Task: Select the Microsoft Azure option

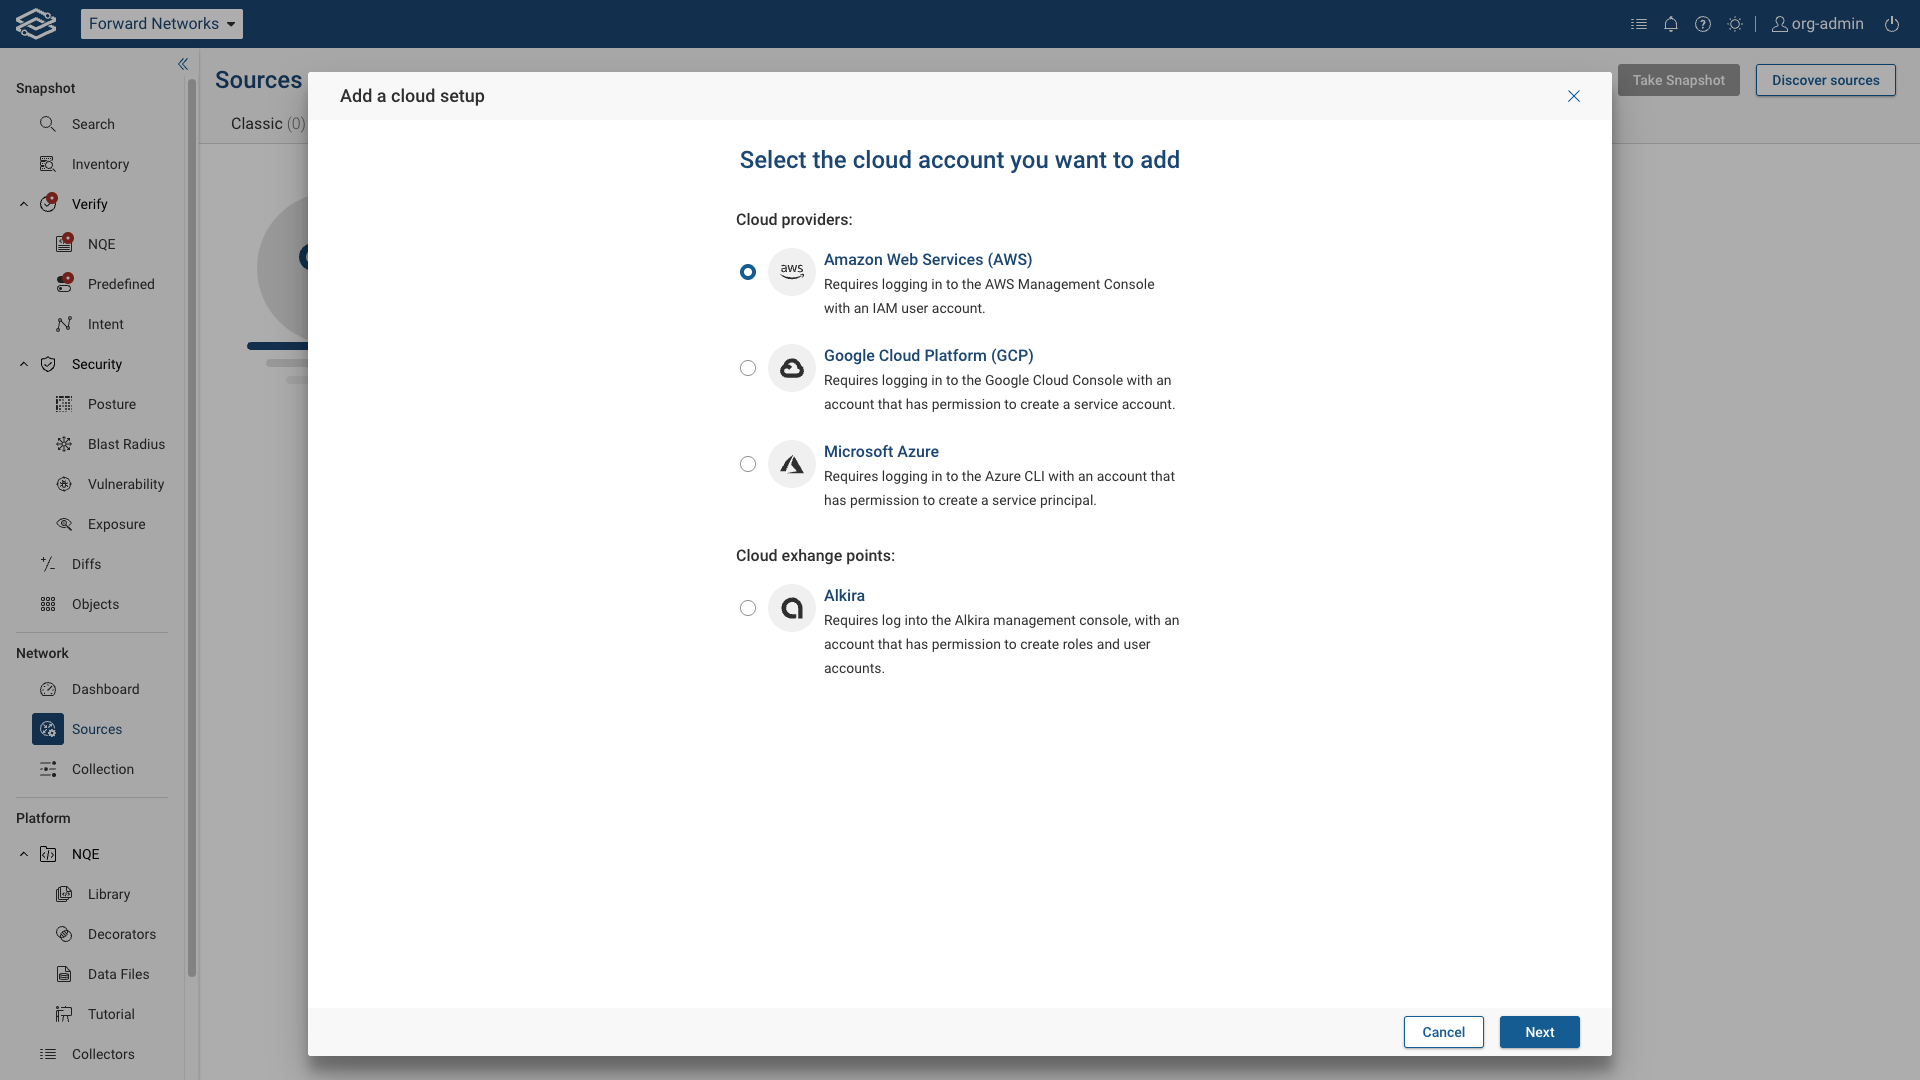Action: pos(747,464)
